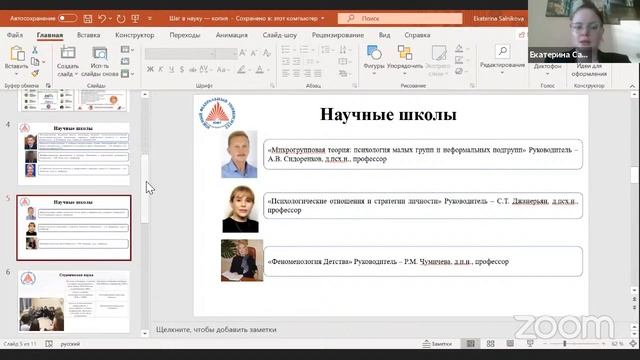This screenshot has width=640, height=360.
Task: Toggle text Shadow (S) formatting
Action: tap(182, 69)
